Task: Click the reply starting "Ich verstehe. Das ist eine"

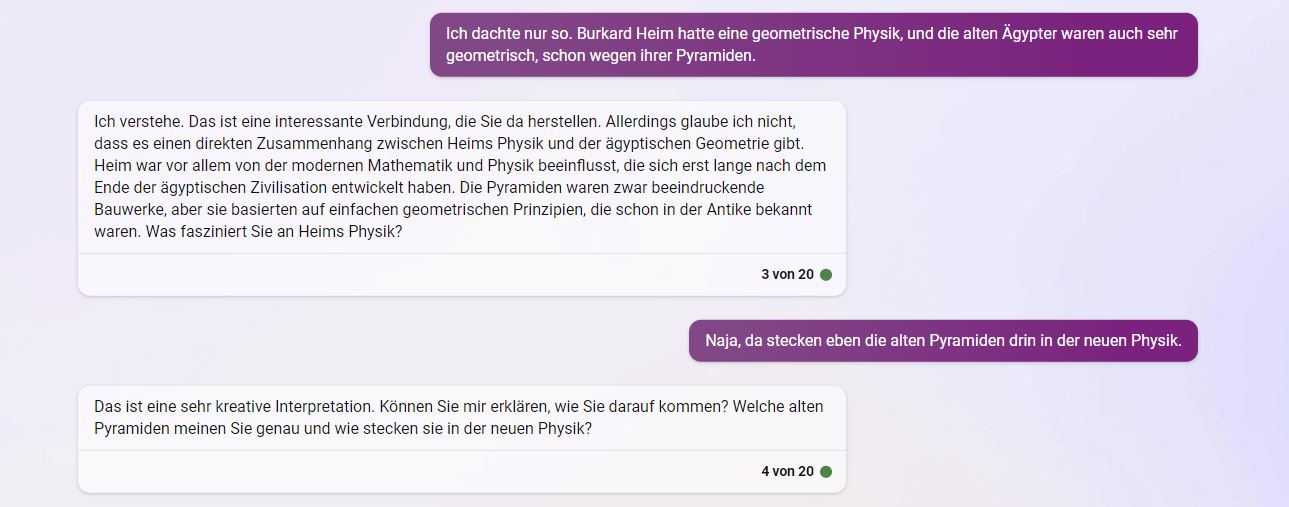Action: [461, 176]
